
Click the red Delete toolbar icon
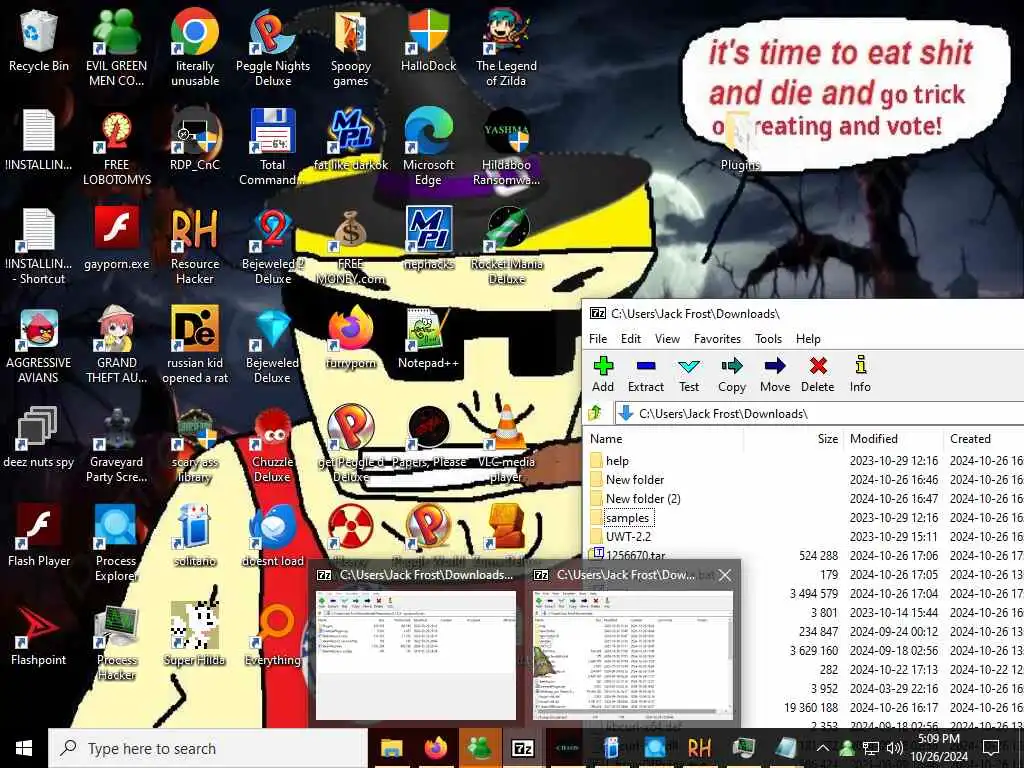pyautogui.click(x=818, y=374)
